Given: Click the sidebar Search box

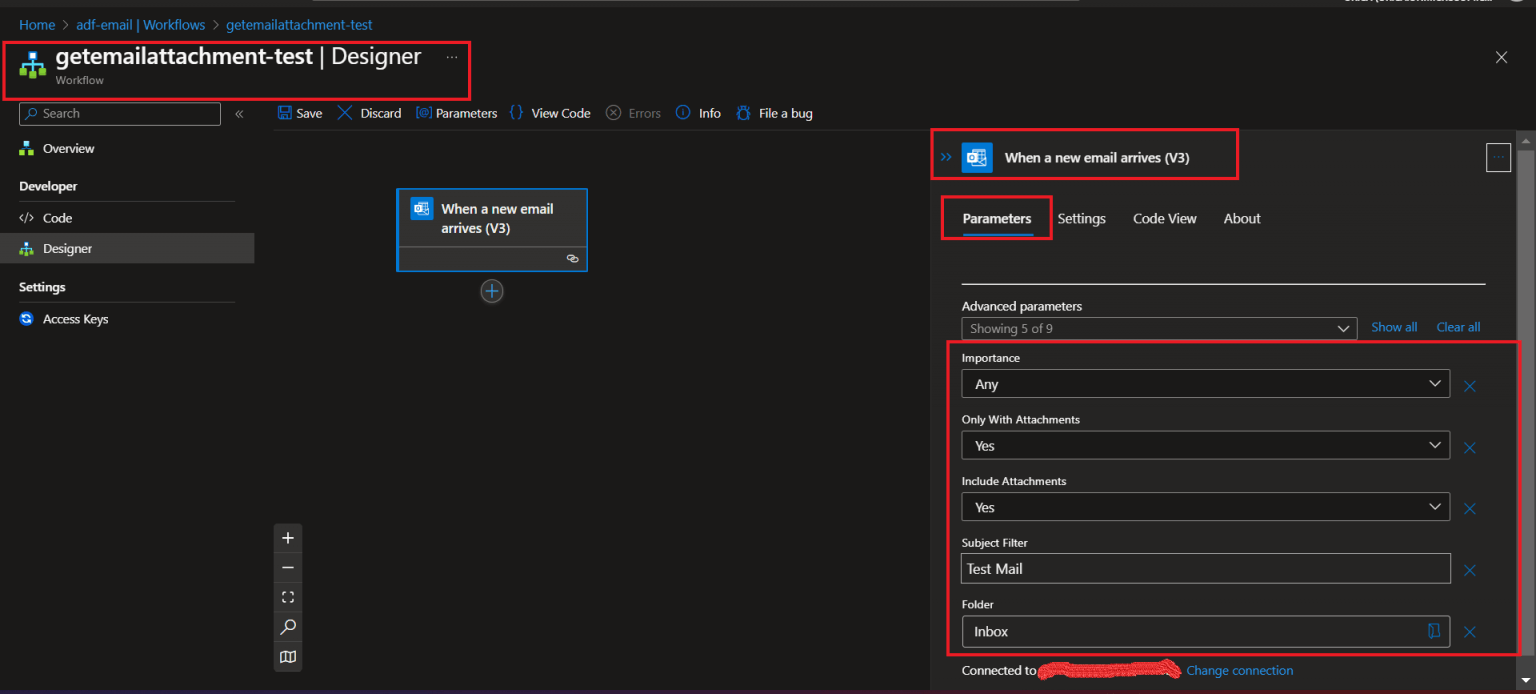Looking at the screenshot, I should tap(120, 113).
